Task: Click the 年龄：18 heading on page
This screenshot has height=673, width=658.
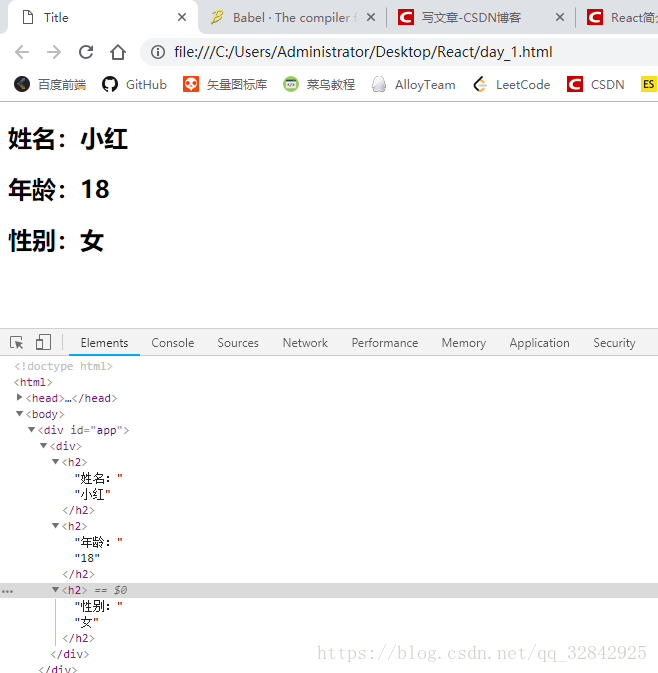Action: point(59,189)
